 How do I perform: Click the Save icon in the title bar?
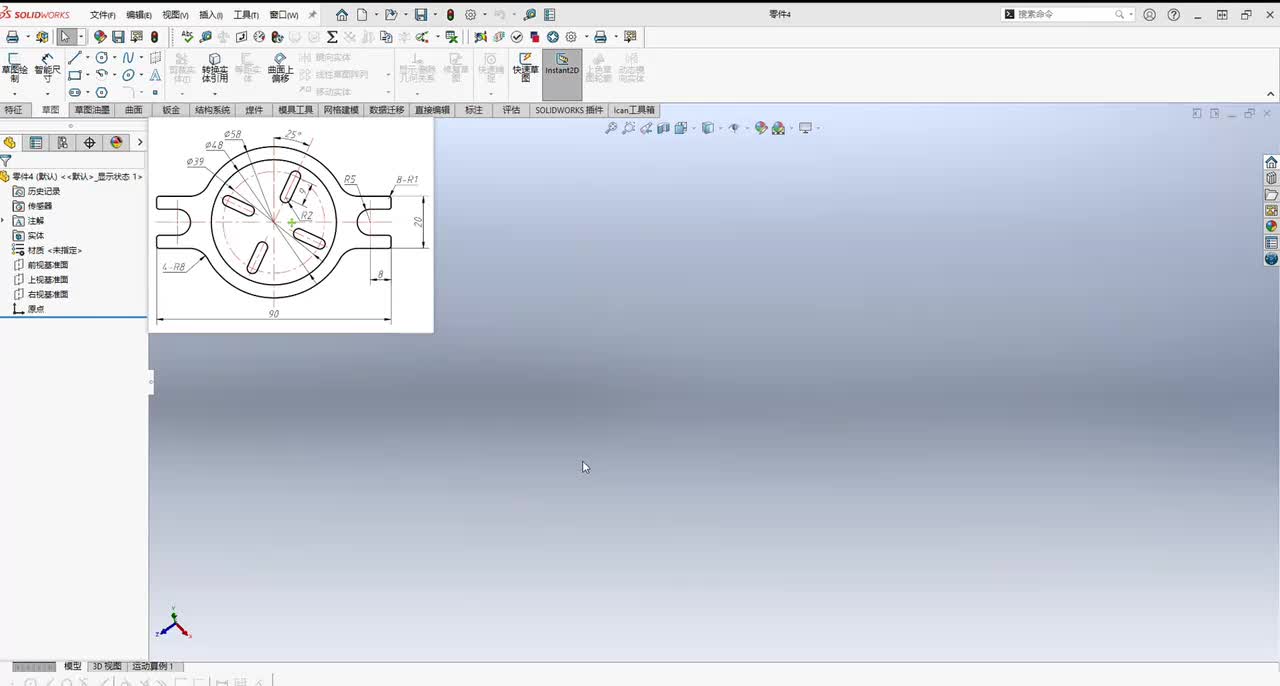pos(421,15)
